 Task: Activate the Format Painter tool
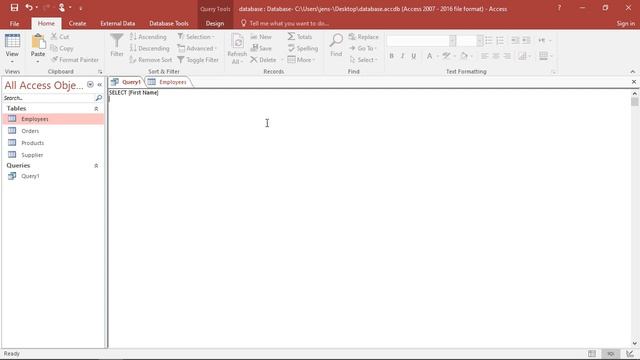(x=75, y=60)
